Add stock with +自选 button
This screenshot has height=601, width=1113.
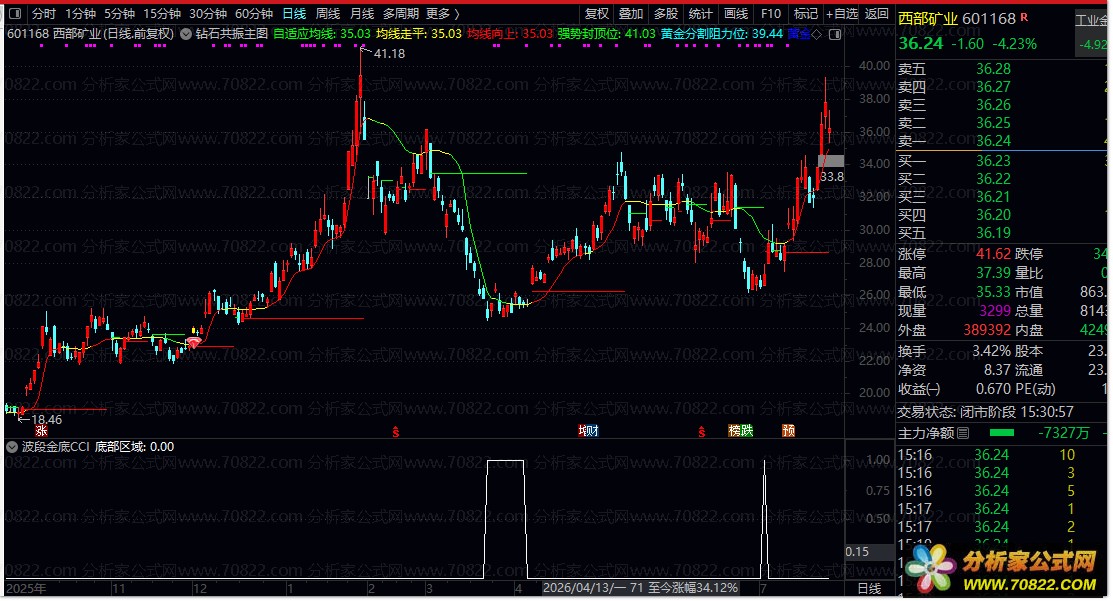[842, 13]
